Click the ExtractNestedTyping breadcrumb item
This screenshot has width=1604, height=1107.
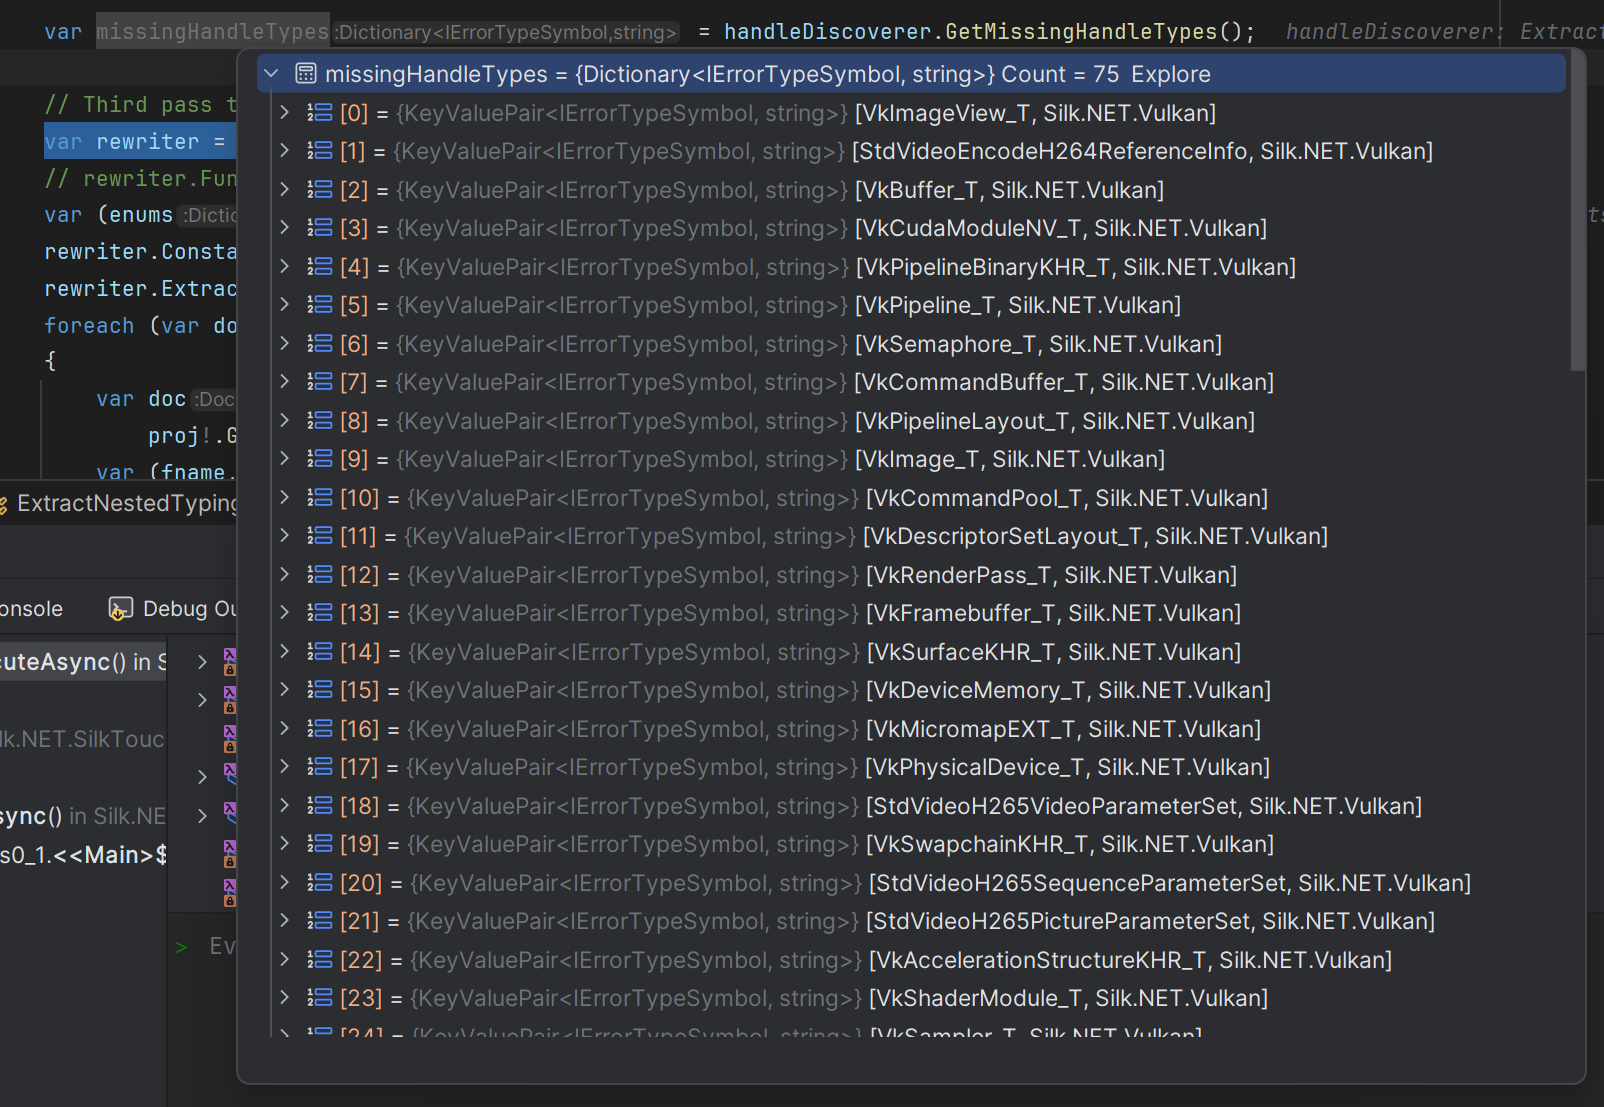(x=126, y=503)
